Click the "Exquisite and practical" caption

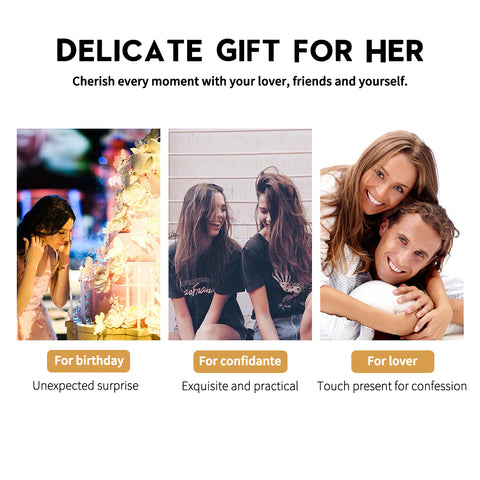(240, 386)
